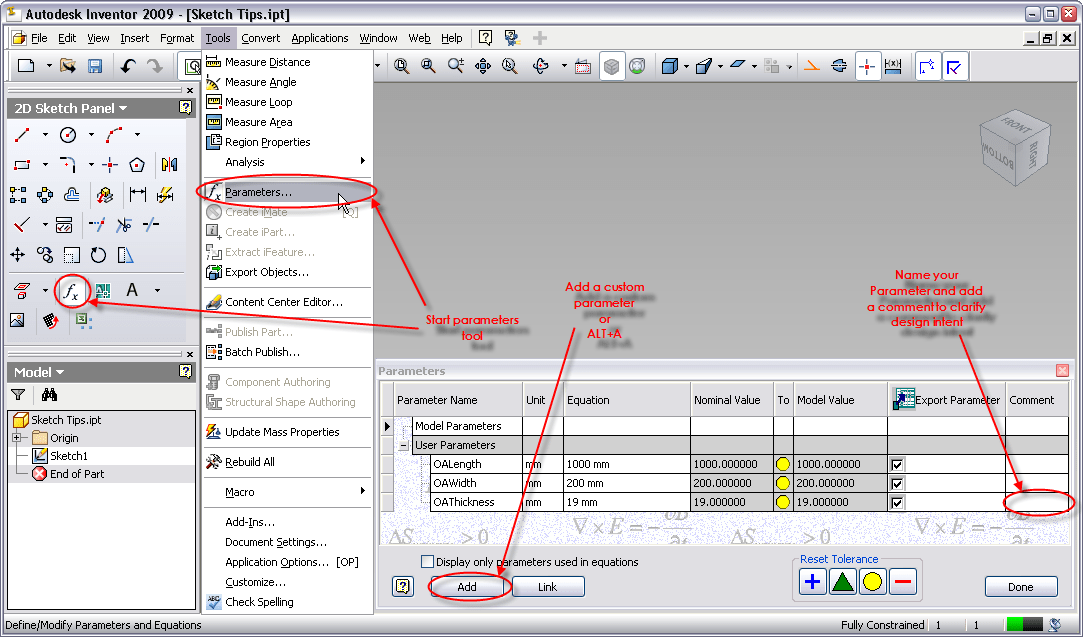The width and height of the screenshot is (1083, 637).
Task: Uncheck Export Parameter for OAThickness
Action: pyautogui.click(x=896, y=502)
